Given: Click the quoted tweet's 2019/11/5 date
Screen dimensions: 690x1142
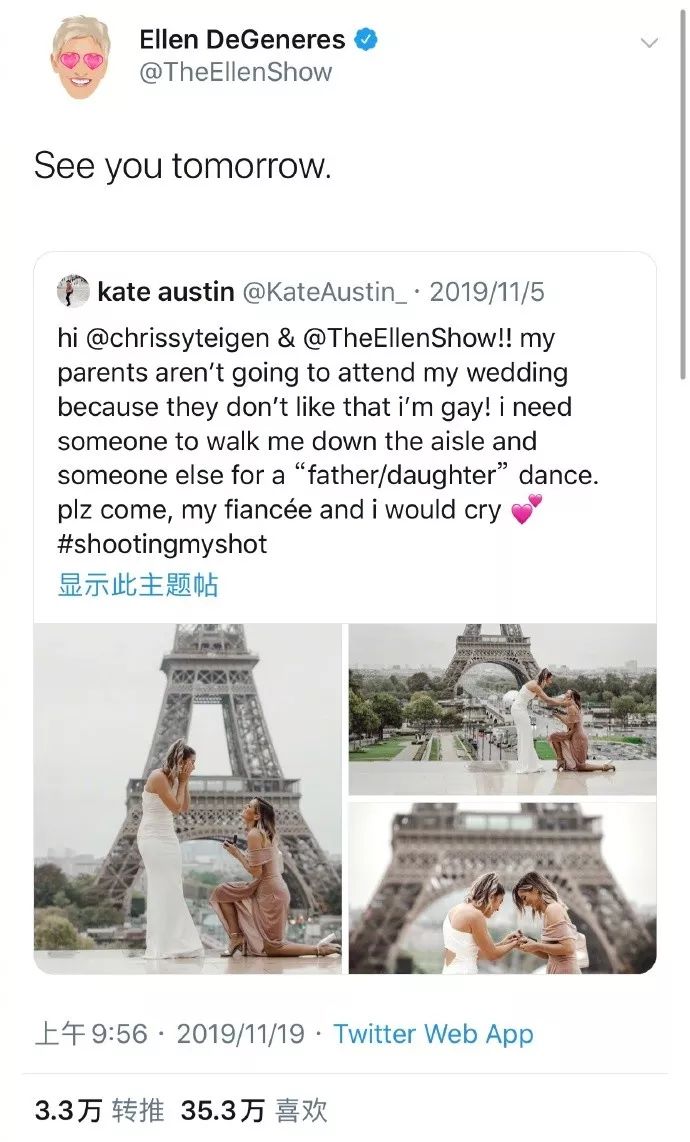Looking at the screenshot, I should (x=487, y=292).
